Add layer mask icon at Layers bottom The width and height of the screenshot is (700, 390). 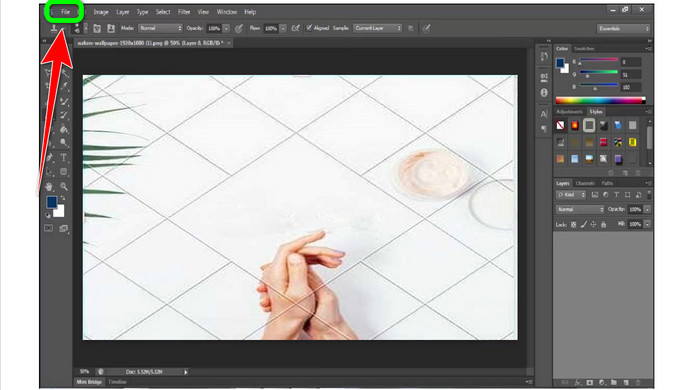click(590, 383)
